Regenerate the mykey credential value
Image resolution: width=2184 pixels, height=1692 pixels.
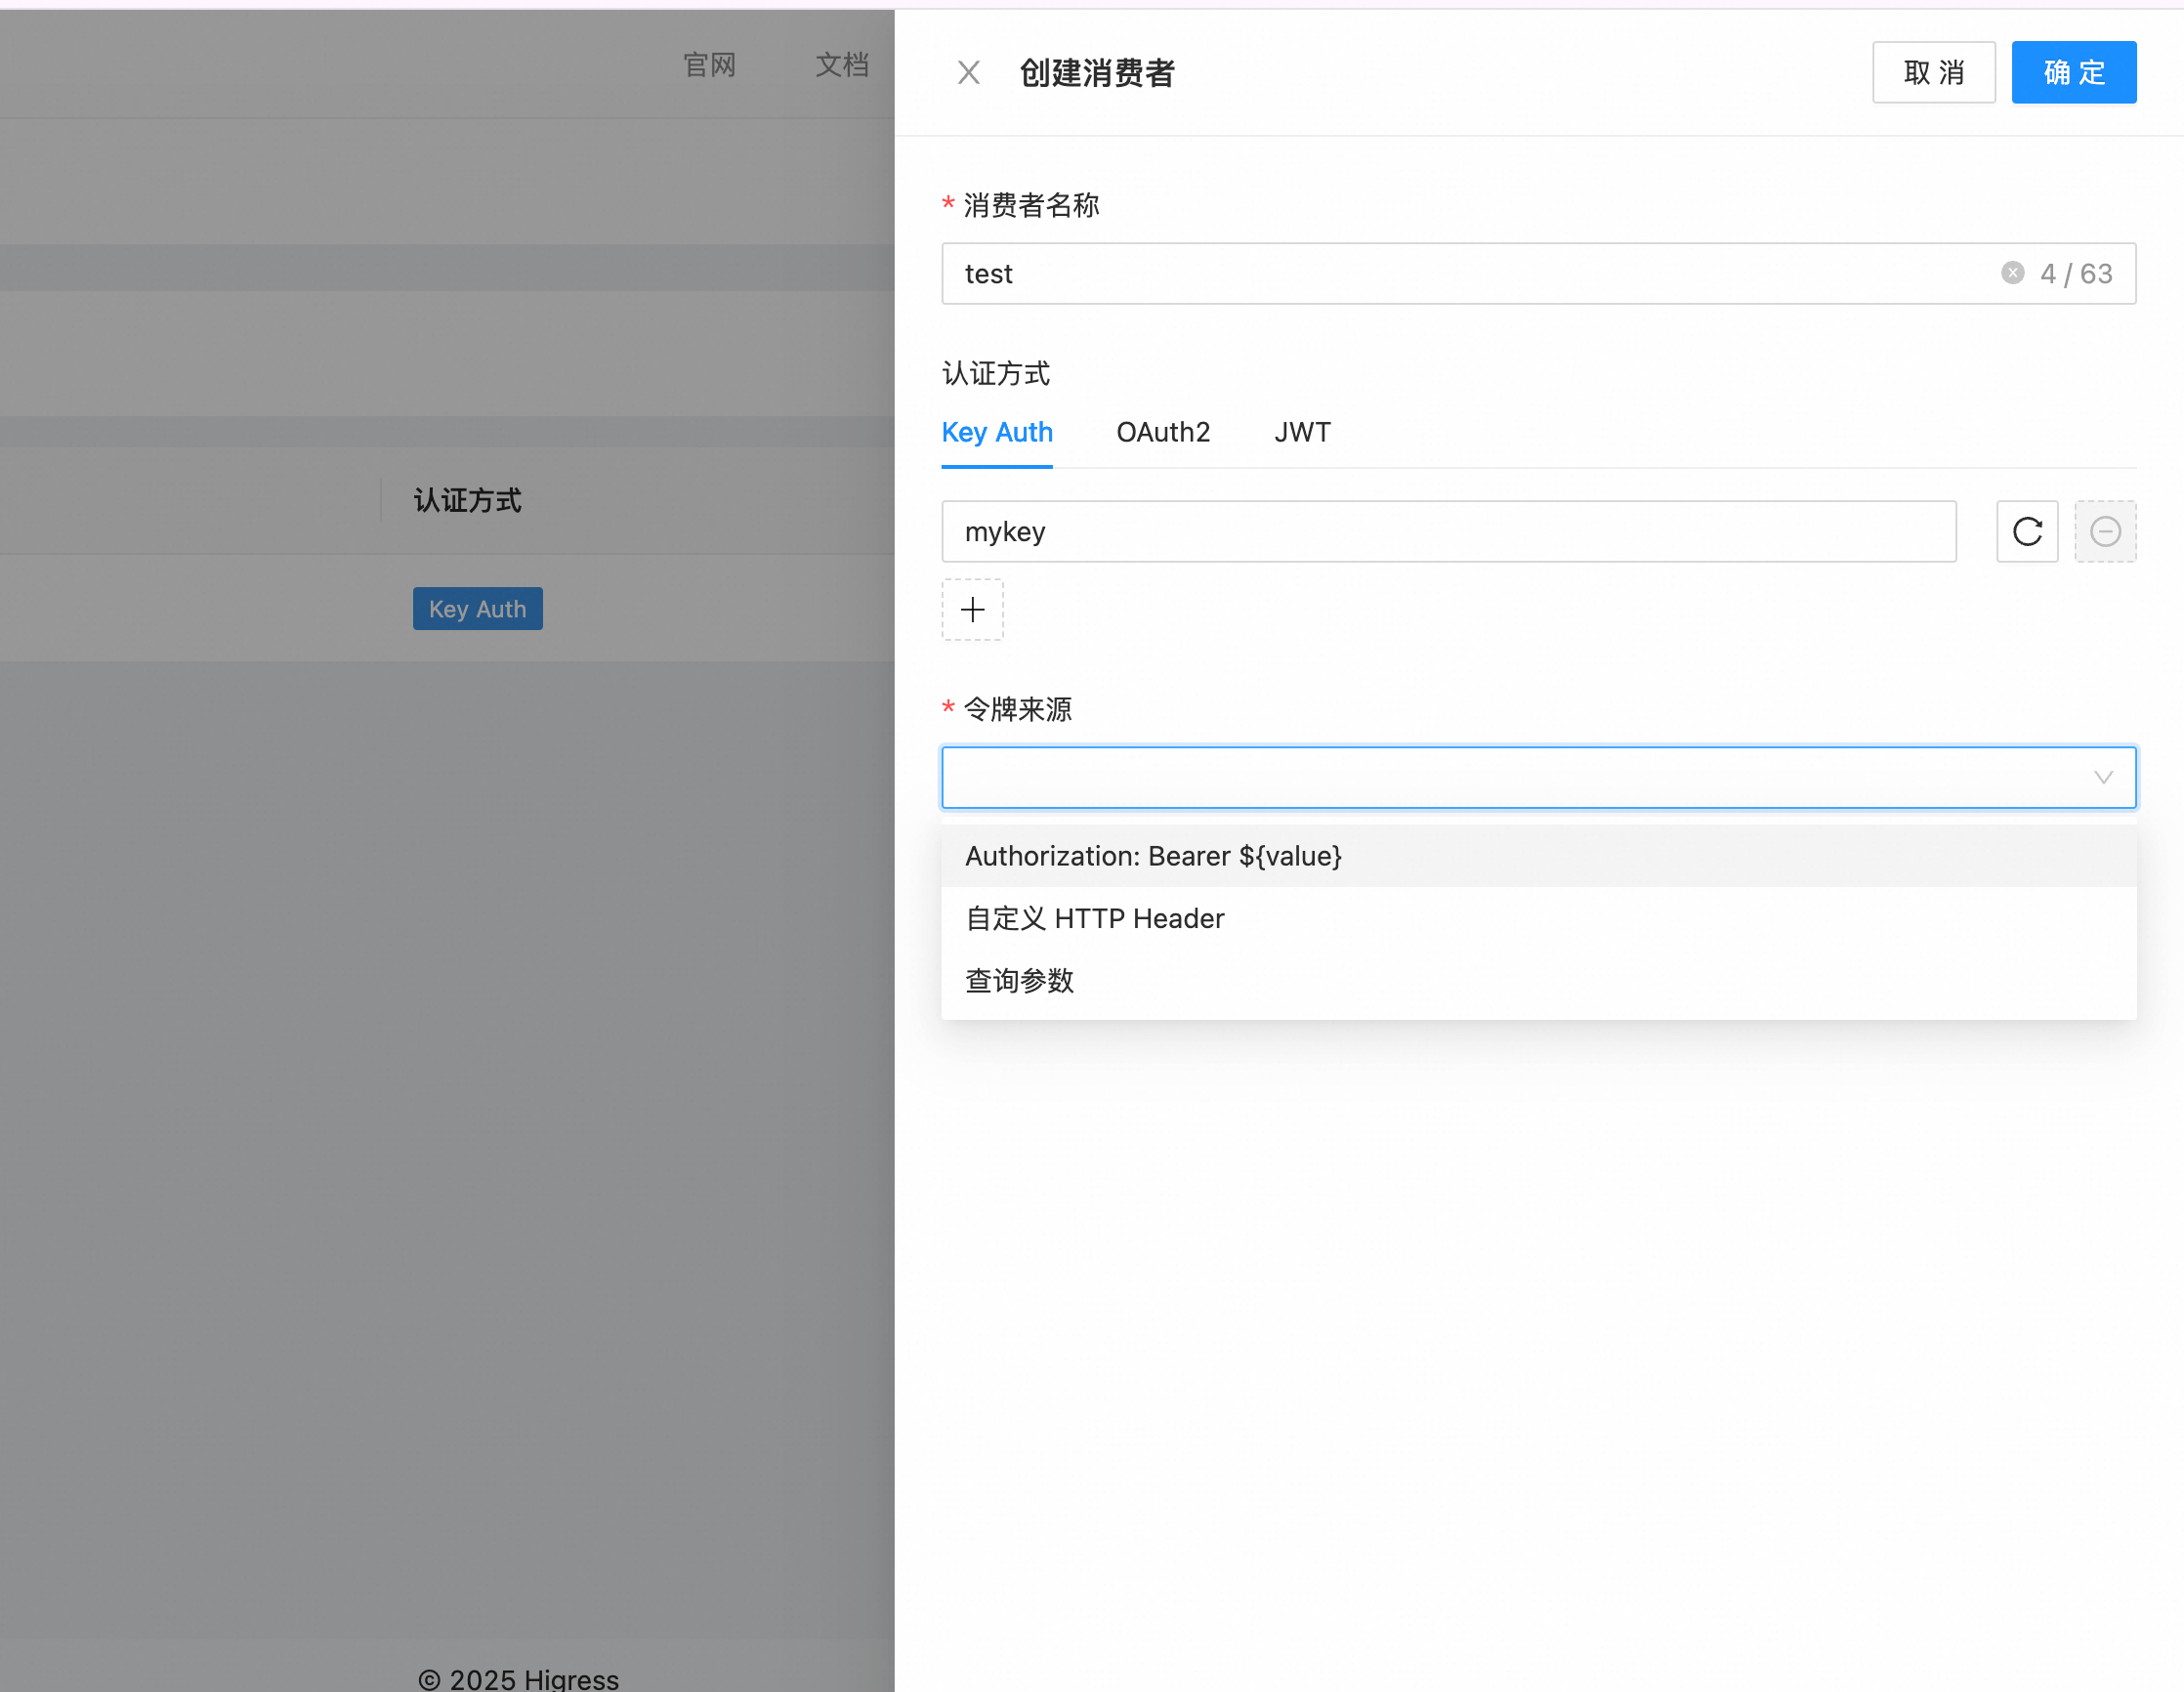[2026, 531]
